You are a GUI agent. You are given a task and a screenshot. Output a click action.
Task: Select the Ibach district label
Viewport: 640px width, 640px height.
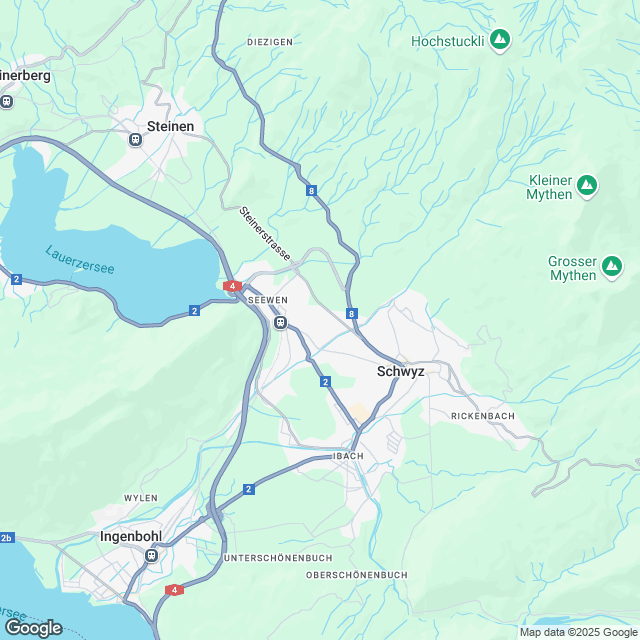(x=348, y=456)
